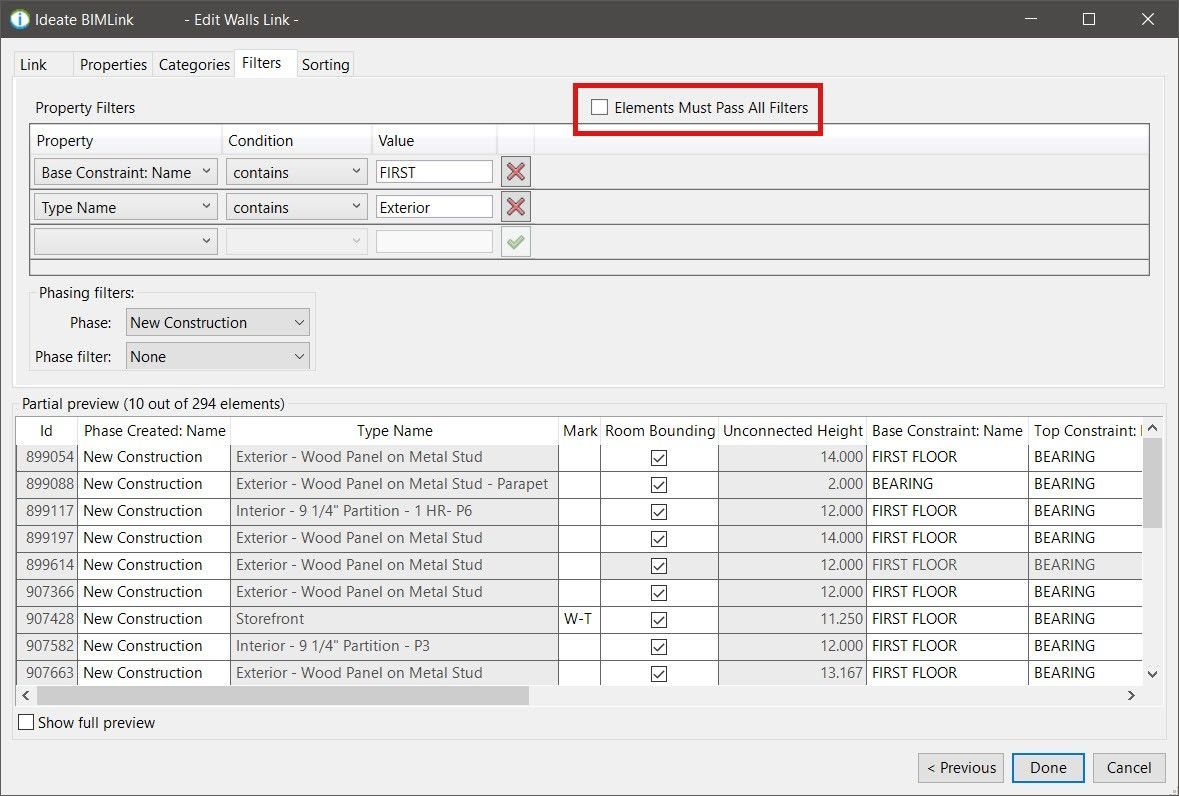This screenshot has height=796, width=1179.
Task: Click the horizontal scrollbar of the preview table
Action: tap(283, 695)
